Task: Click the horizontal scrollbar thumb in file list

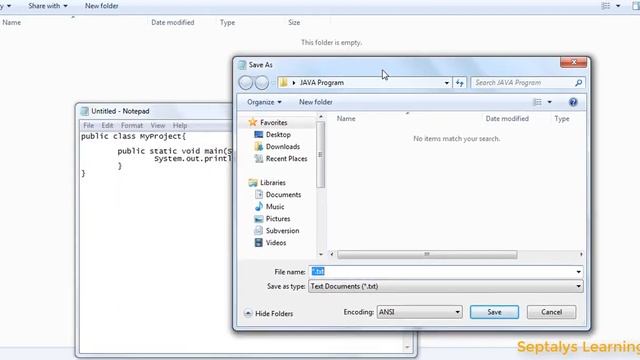Action: coord(427,254)
